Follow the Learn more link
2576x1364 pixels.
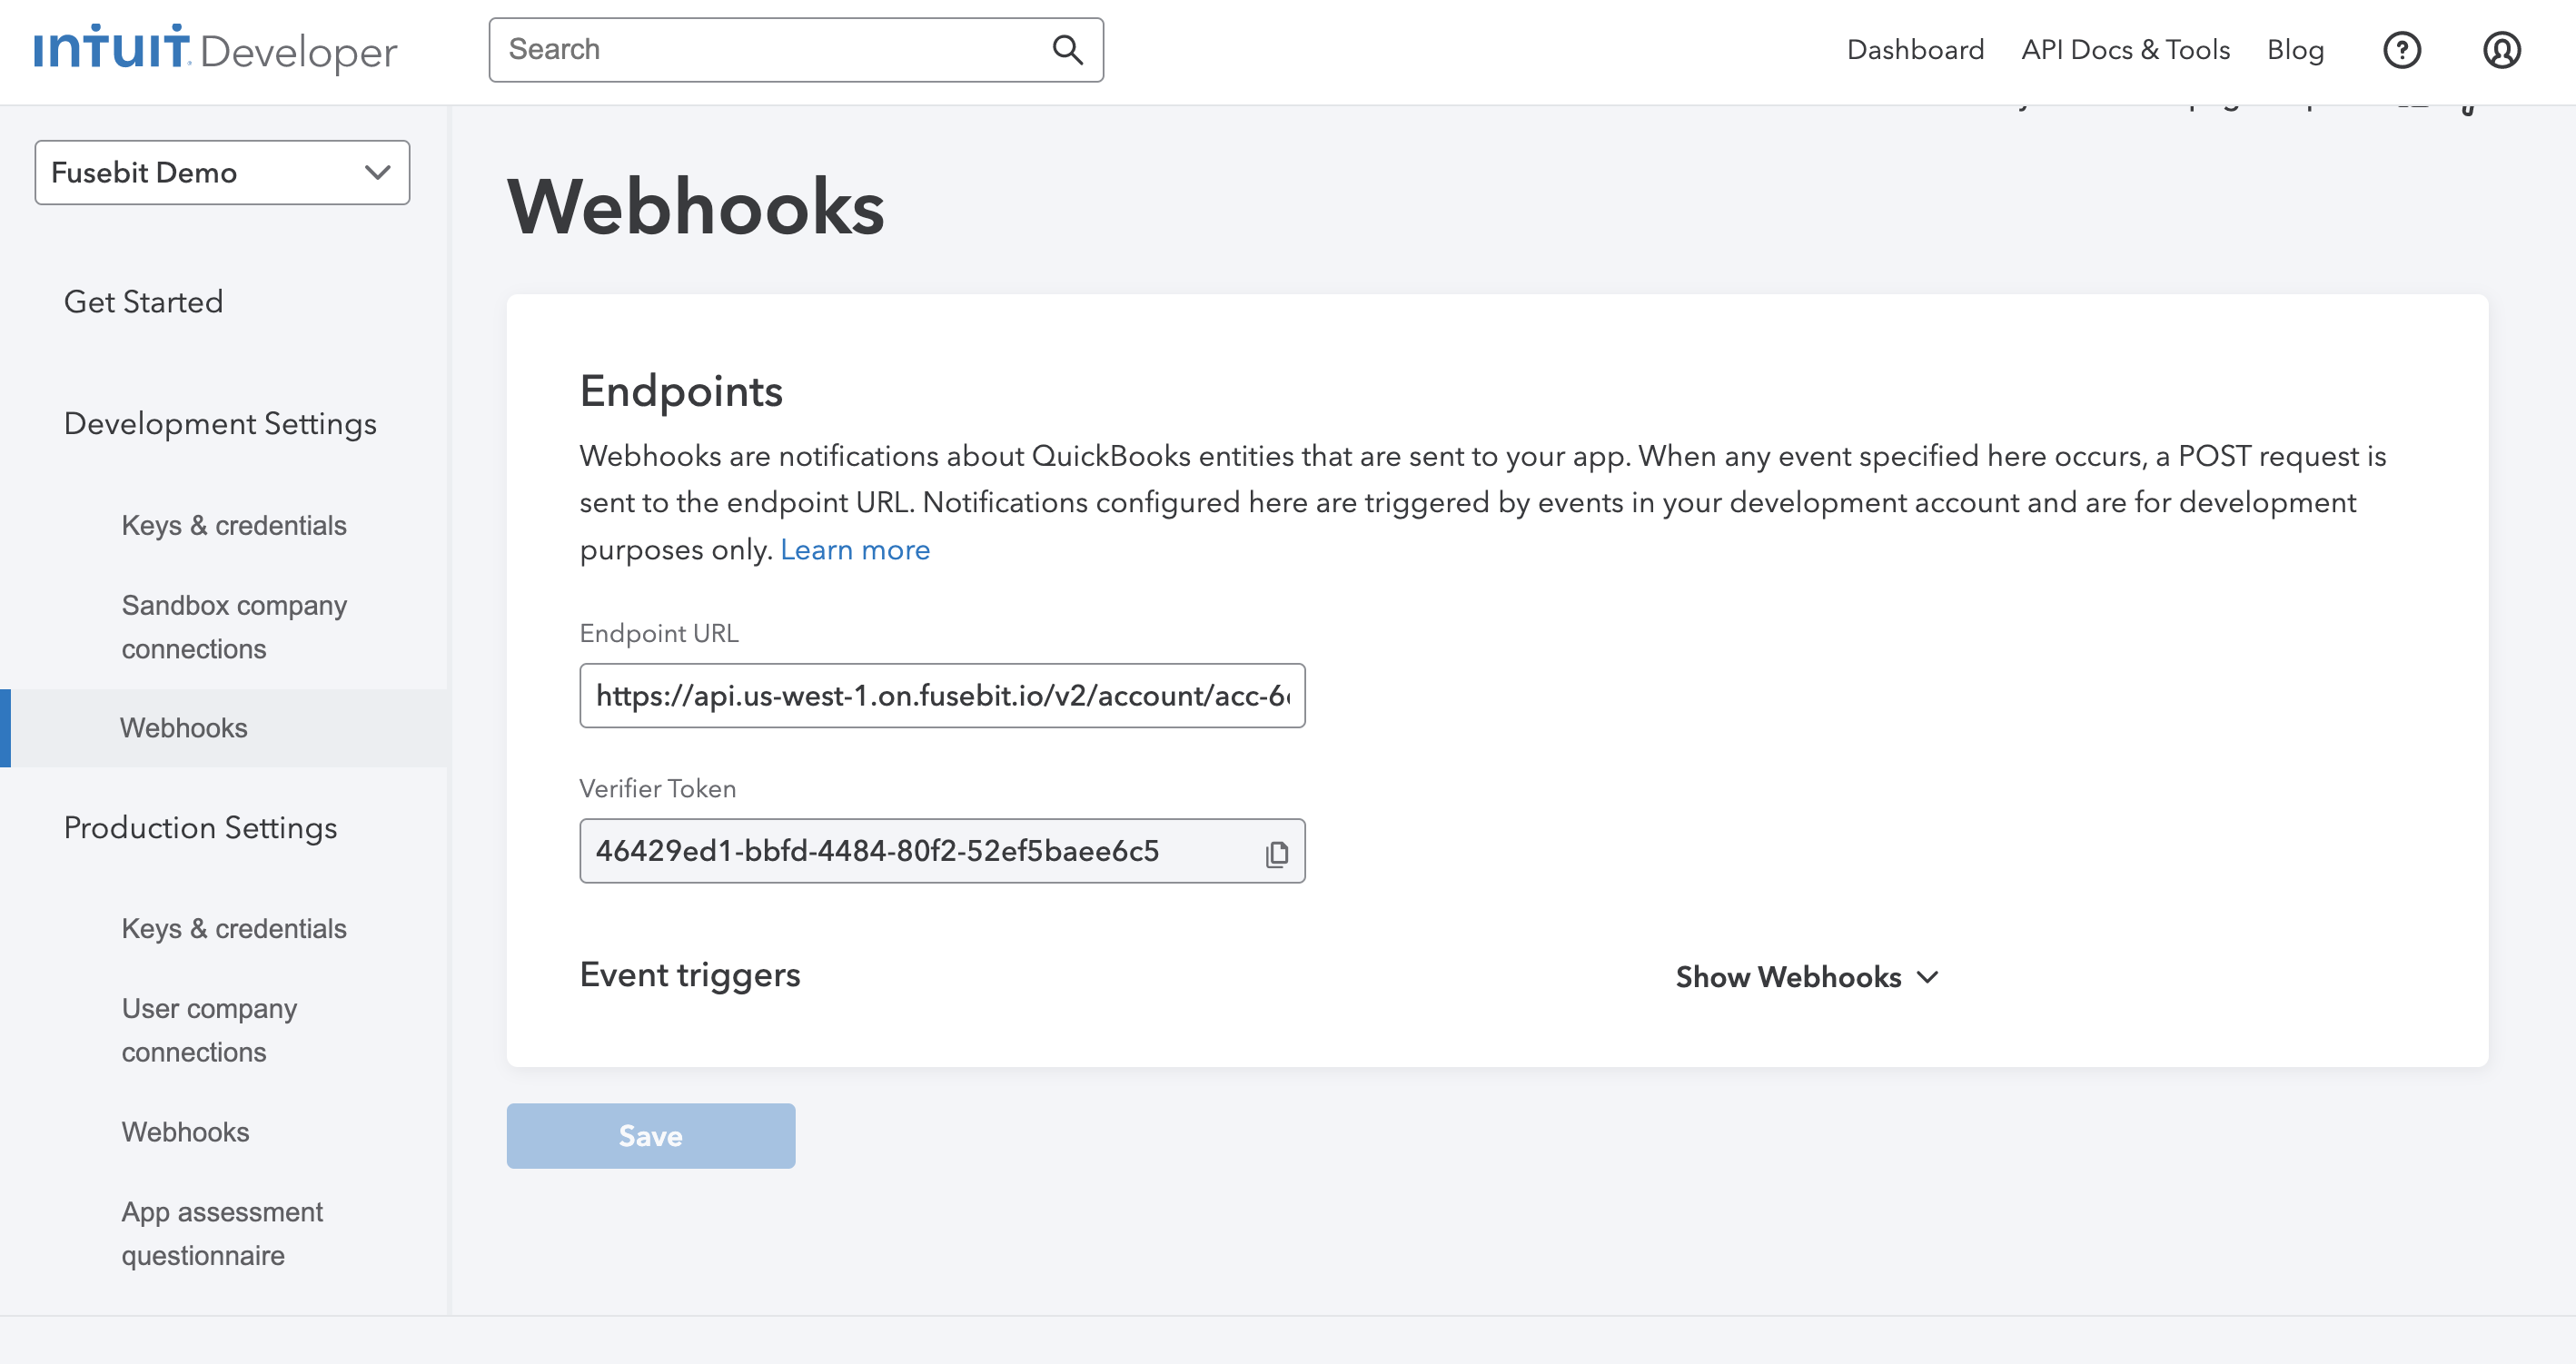click(855, 550)
